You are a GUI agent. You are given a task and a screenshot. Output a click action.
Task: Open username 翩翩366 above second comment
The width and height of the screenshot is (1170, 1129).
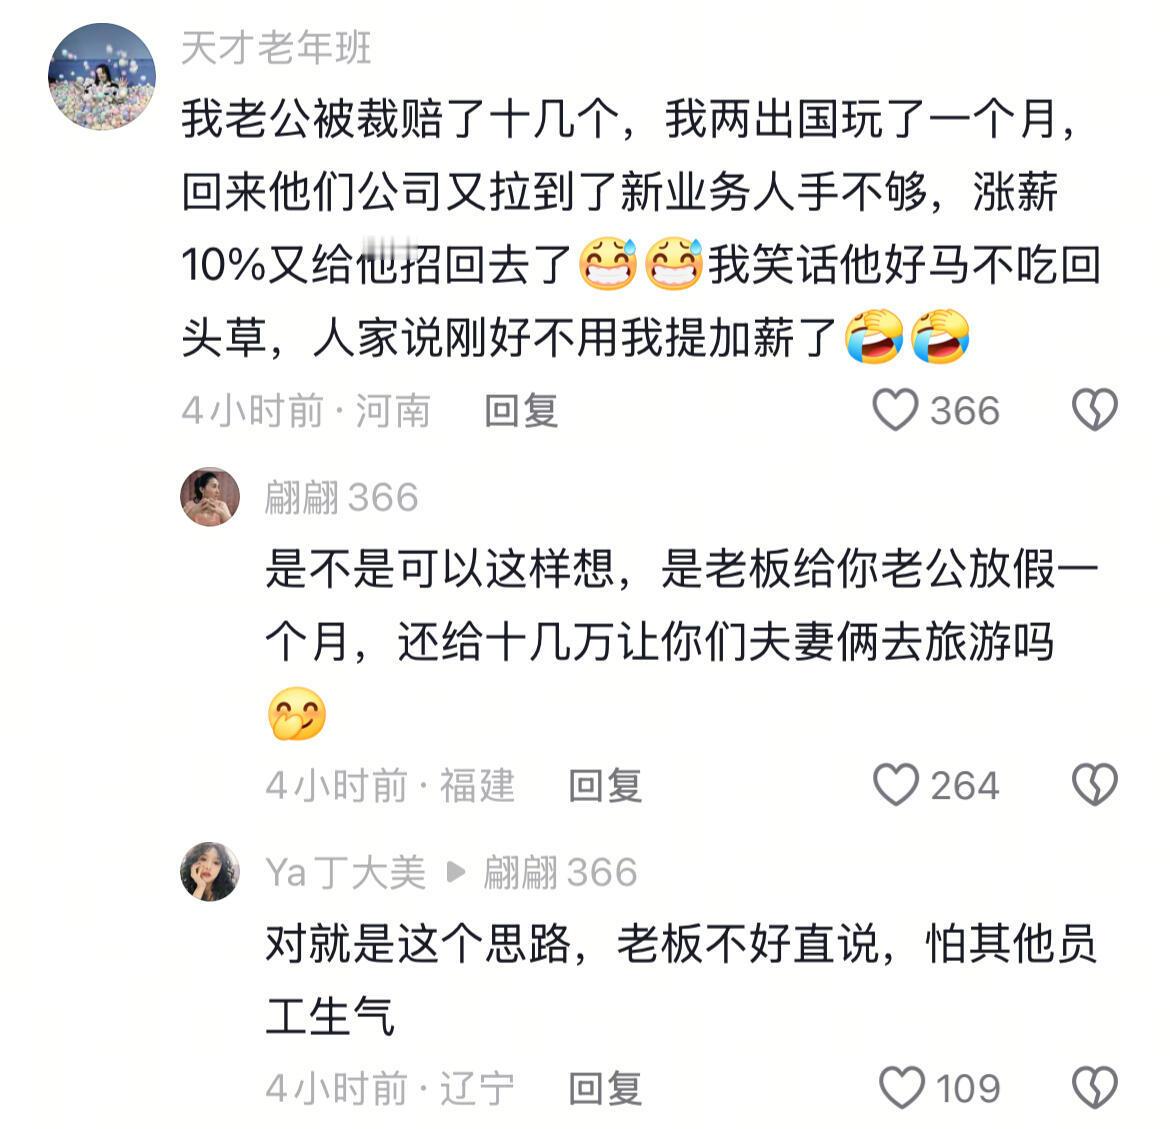click(x=341, y=498)
